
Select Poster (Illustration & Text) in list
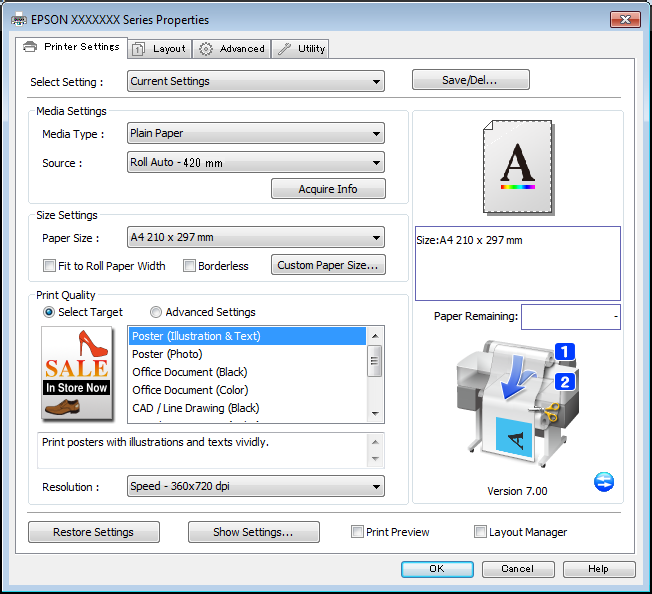[x=247, y=336]
